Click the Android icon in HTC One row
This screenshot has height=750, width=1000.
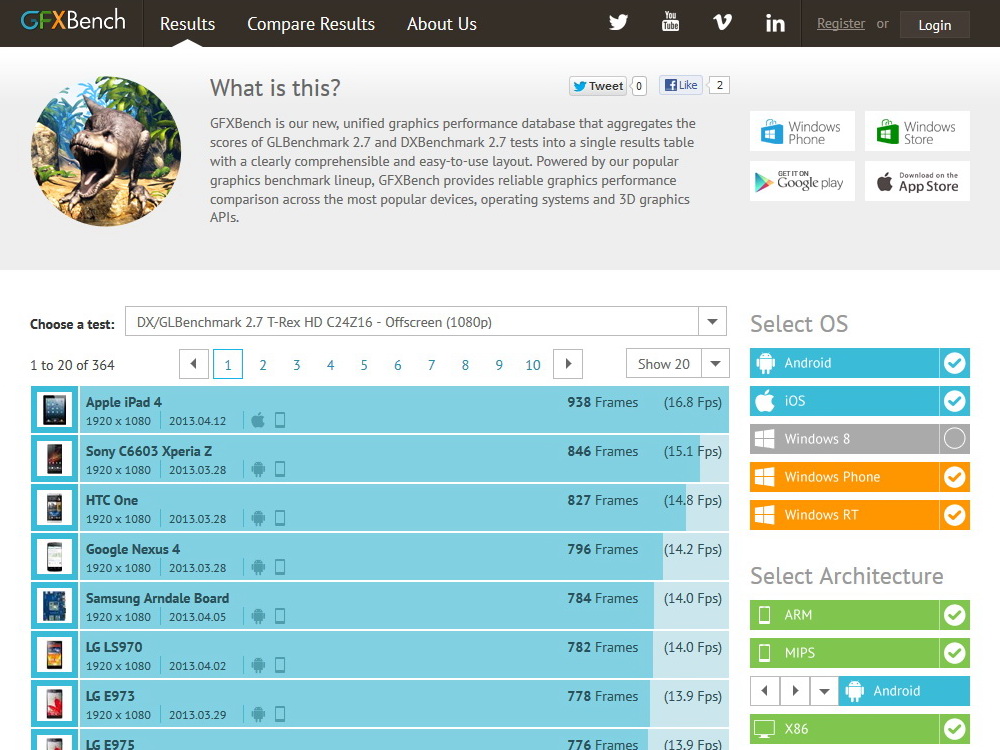coord(258,518)
